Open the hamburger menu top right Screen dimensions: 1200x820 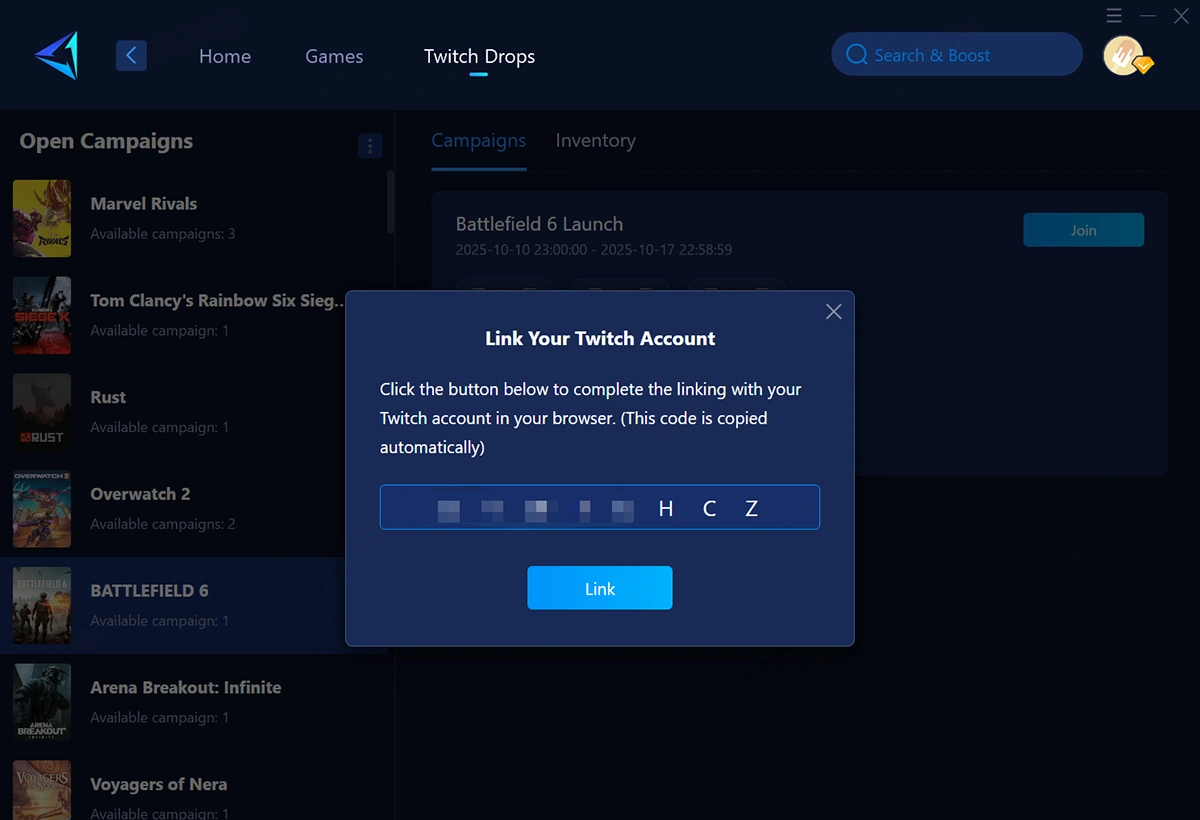point(1114,15)
